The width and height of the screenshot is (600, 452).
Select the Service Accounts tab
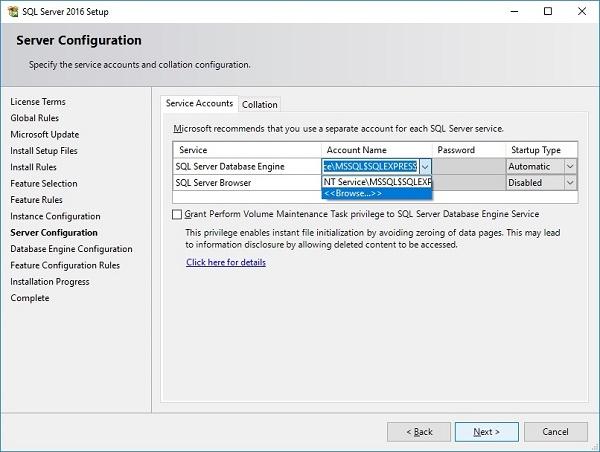coord(199,103)
